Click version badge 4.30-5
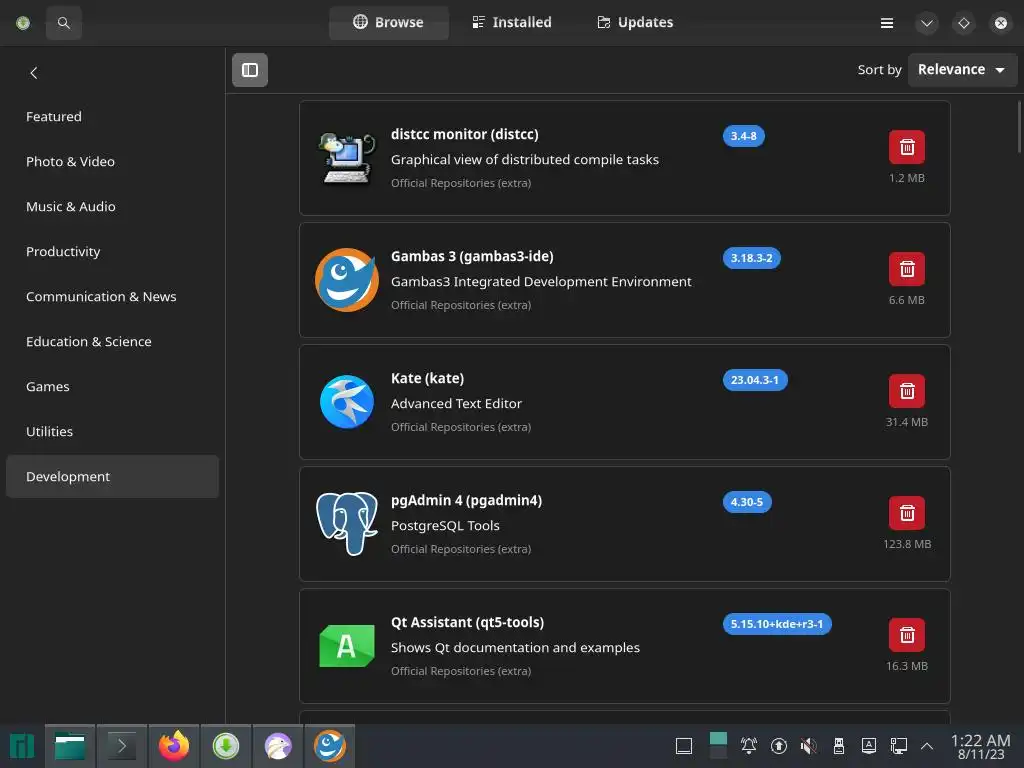The image size is (1024, 768). pyautogui.click(x=746, y=502)
